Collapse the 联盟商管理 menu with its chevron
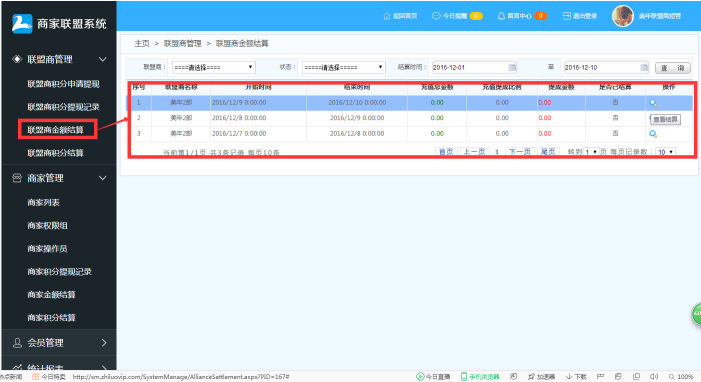 pyautogui.click(x=102, y=59)
